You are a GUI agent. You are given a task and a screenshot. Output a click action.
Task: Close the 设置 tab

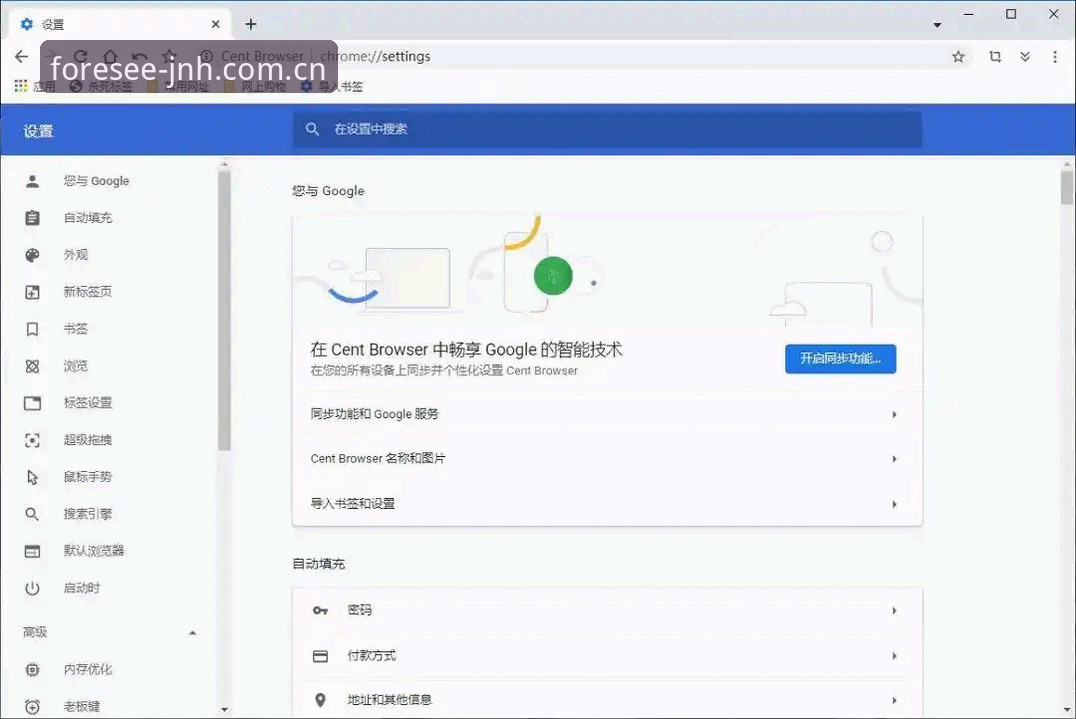215,24
